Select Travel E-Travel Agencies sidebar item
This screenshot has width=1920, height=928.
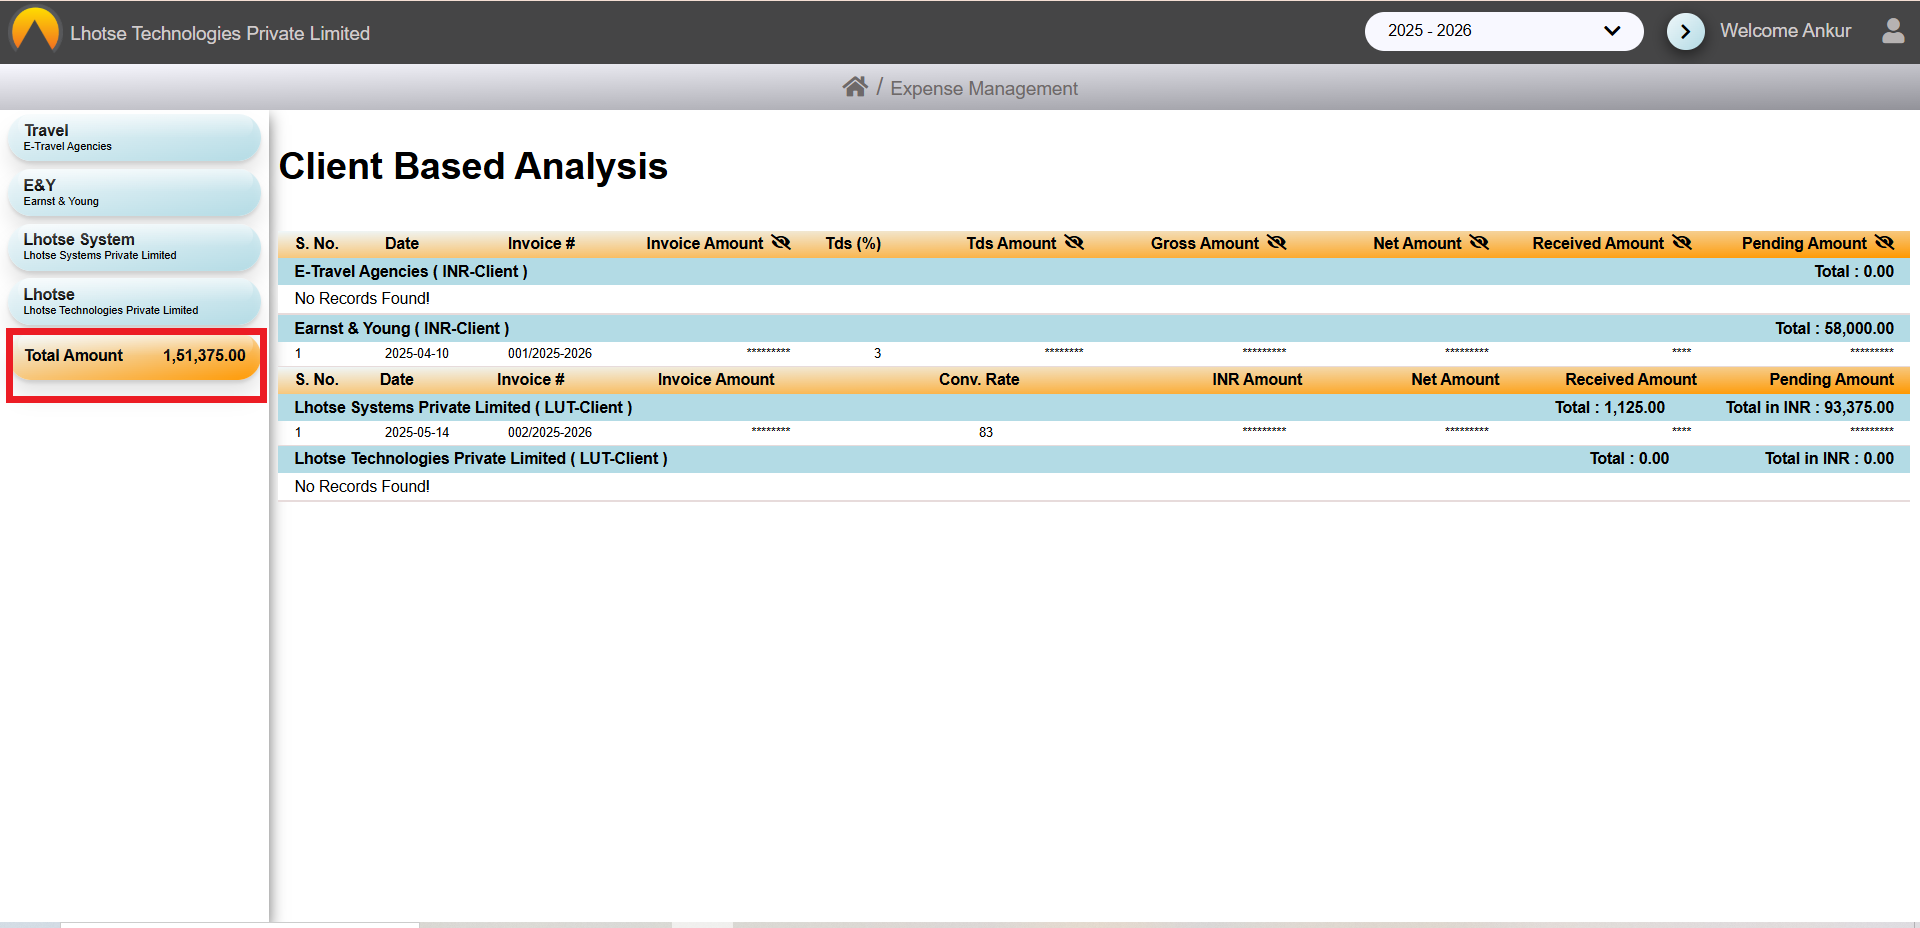[x=134, y=138]
